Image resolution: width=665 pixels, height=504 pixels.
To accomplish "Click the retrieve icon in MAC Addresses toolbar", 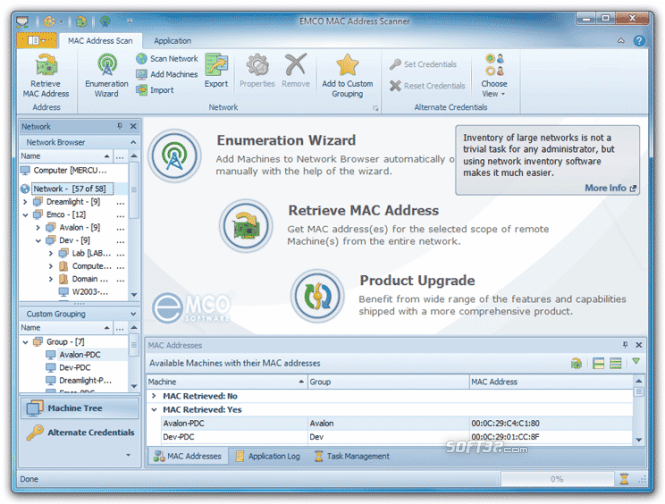I will [576, 363].
